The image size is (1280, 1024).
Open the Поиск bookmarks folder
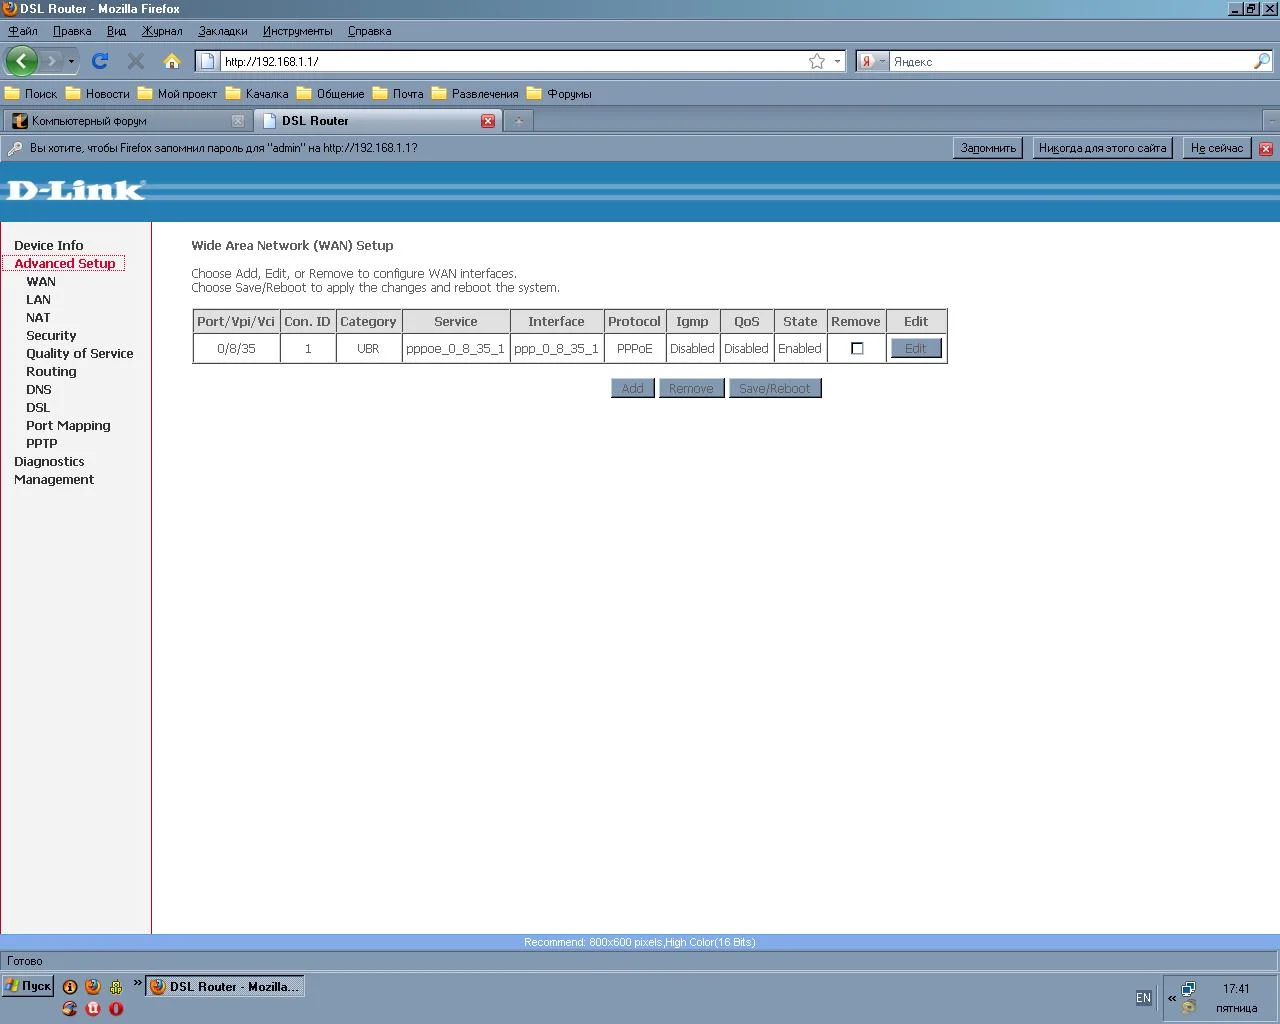pos(31,94)
